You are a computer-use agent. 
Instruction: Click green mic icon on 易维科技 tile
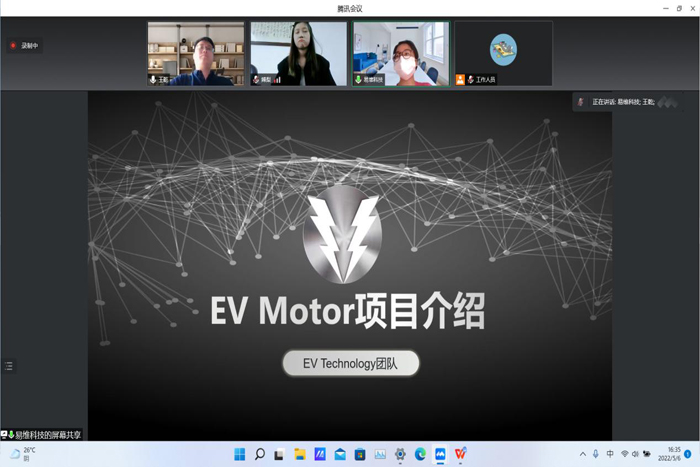358,79
